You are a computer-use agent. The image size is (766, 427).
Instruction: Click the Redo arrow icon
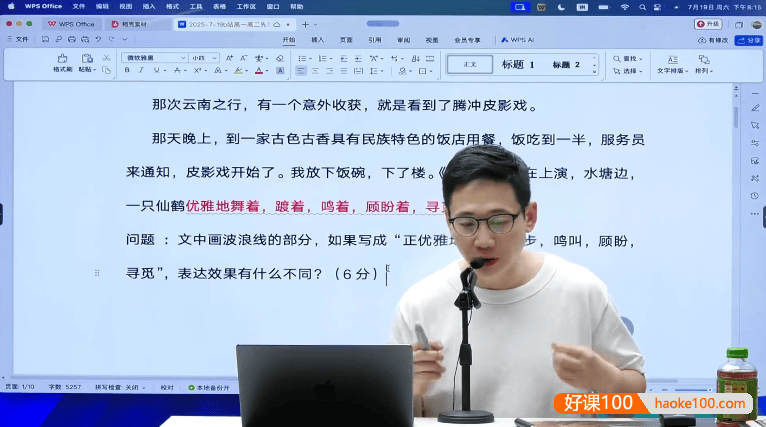[112, 39]
